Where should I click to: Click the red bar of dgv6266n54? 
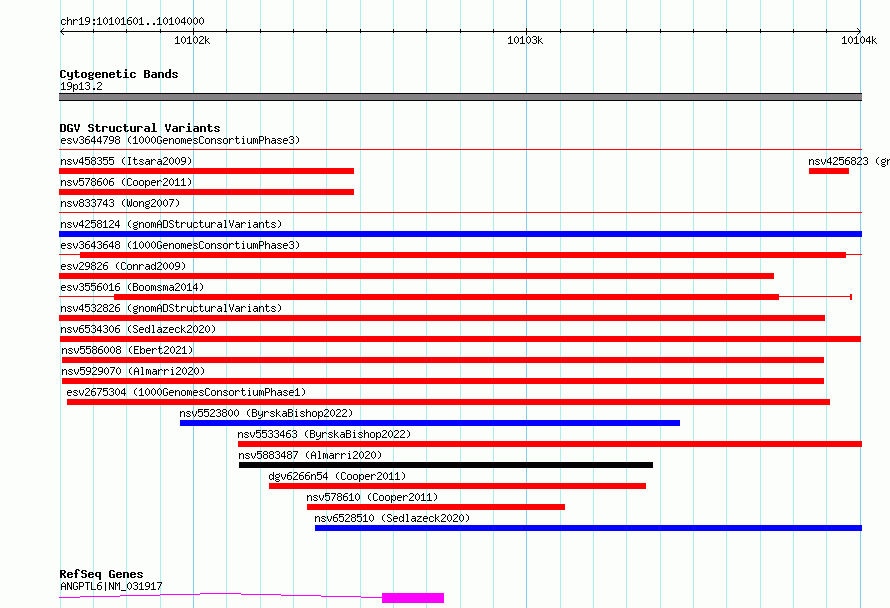pos(457,486)
